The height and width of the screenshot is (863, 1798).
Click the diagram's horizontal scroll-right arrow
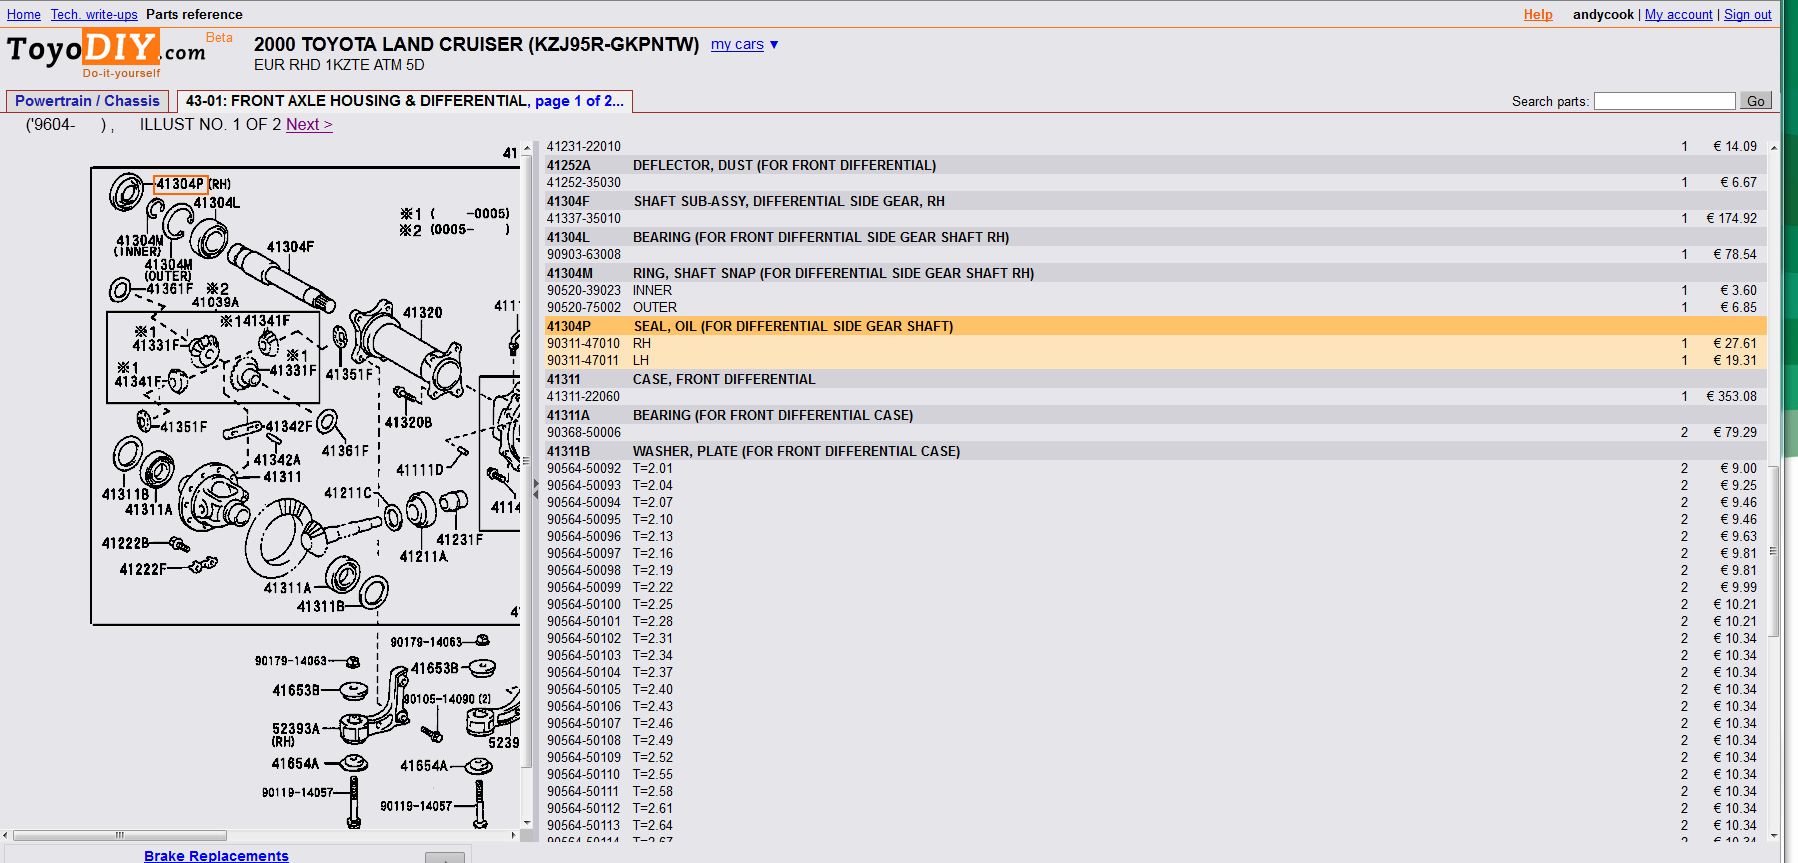(x=514, y=835)
